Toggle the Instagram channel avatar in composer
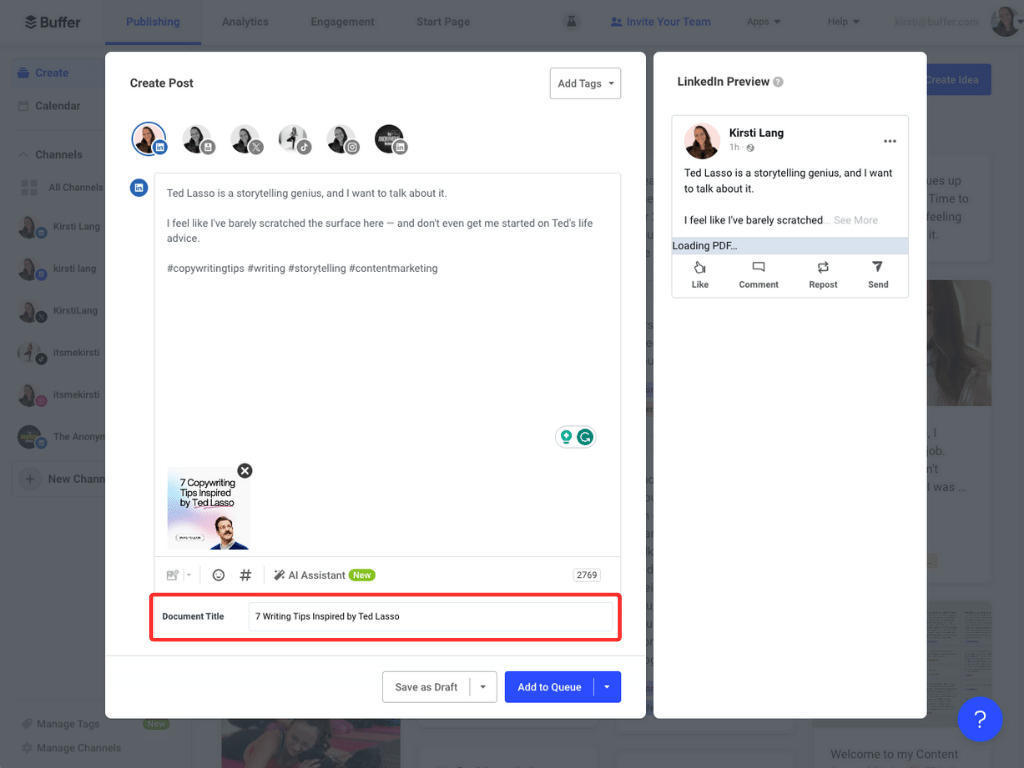This screenshot has width=1024, height=768. (342, 139)
